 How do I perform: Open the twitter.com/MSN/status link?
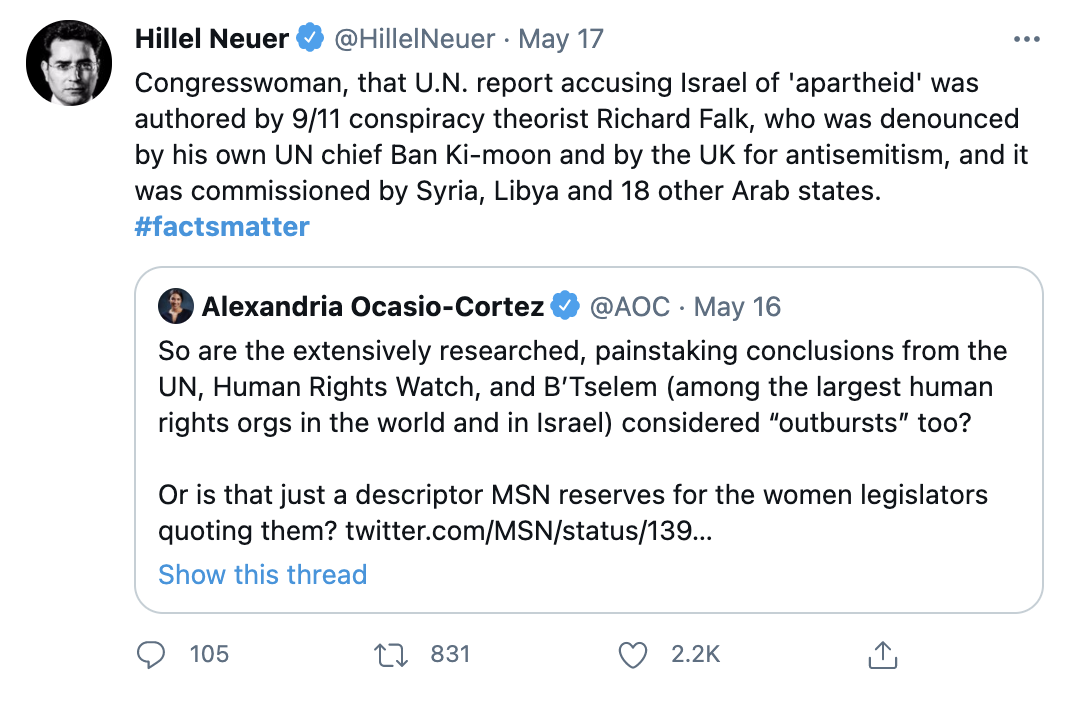(528, 531)
